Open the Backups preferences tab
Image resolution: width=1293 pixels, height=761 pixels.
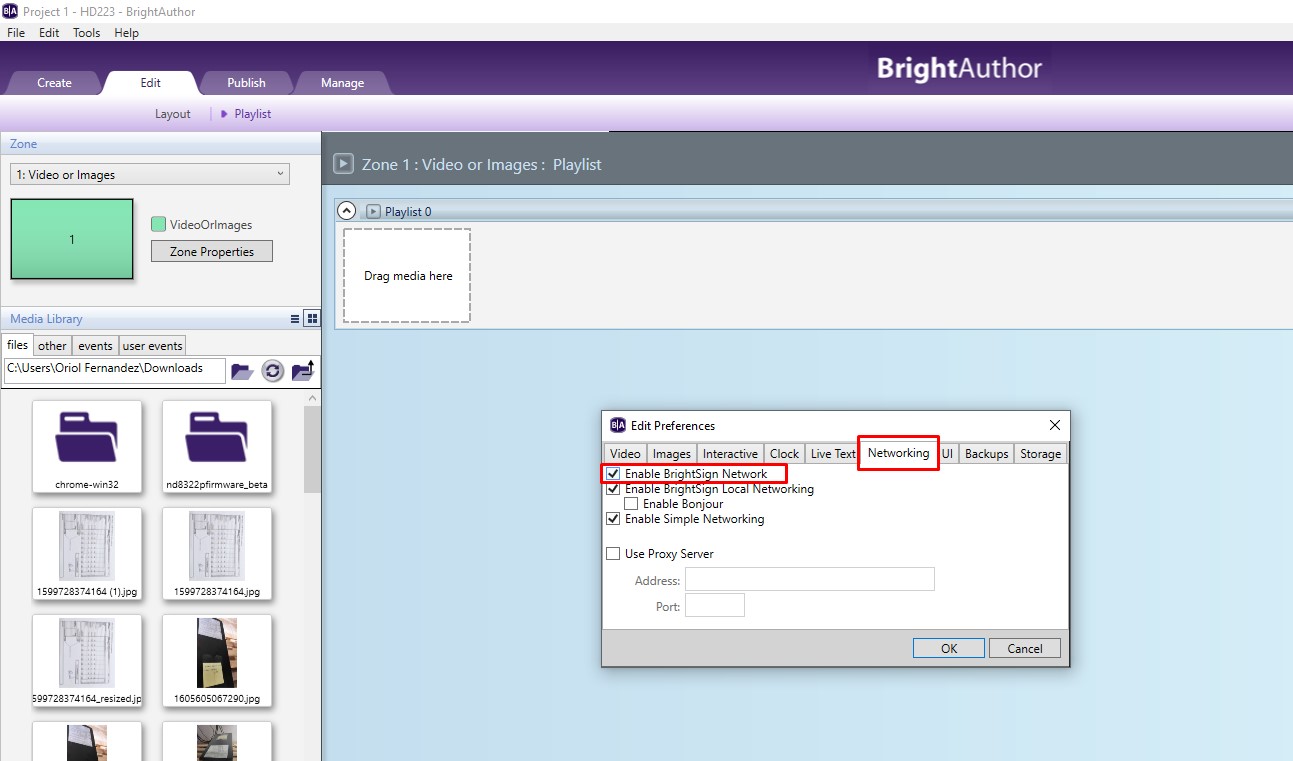(x=986, y=454)
